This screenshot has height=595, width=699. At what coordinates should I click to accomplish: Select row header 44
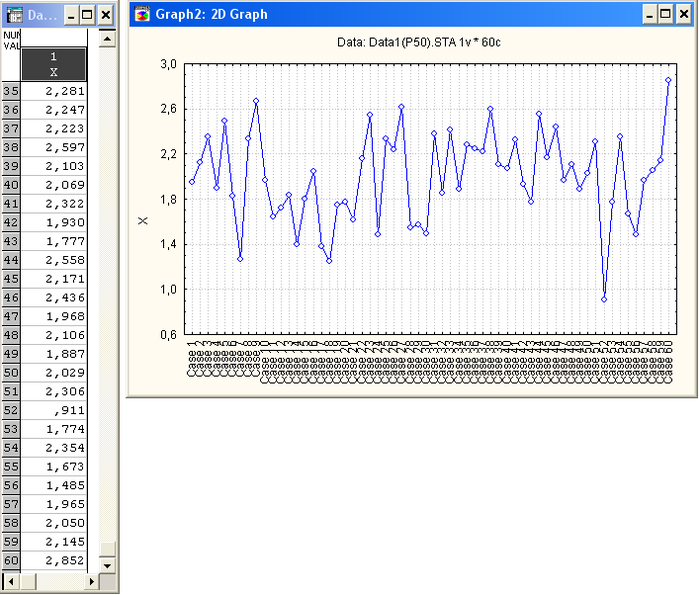[11, 260]
